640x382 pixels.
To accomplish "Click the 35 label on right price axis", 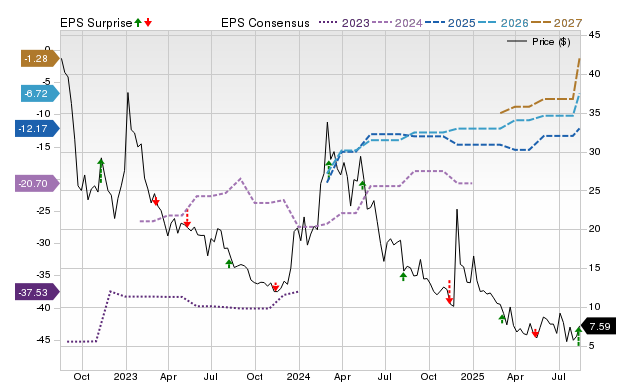I will click(594, 113).
